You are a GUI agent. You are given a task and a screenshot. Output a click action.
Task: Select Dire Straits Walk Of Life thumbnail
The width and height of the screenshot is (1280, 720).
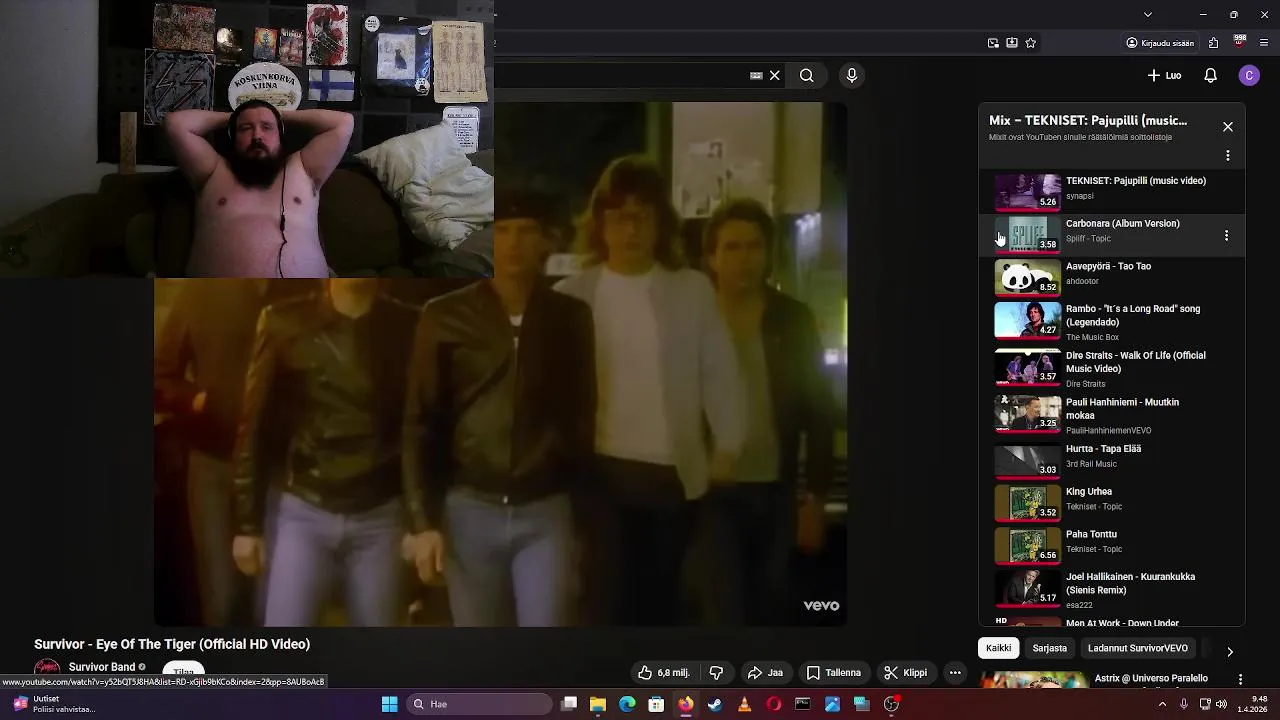point(1028,367)
